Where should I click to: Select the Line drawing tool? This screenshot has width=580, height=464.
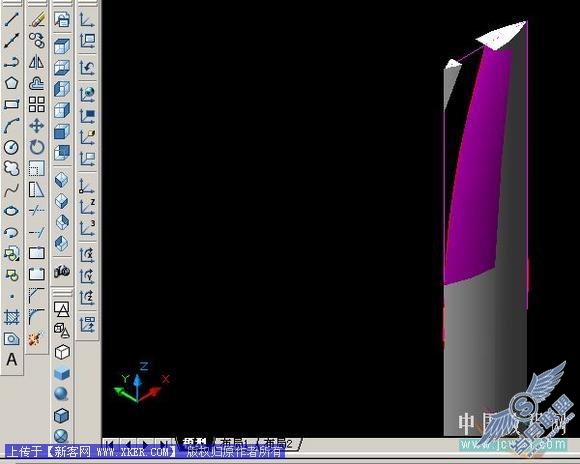pos(11,19)
